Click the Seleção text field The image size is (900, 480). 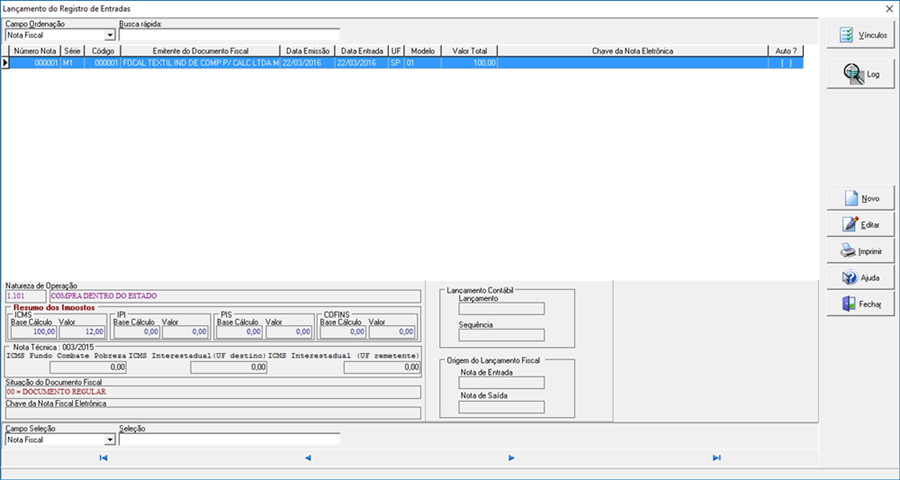[229, 439]
